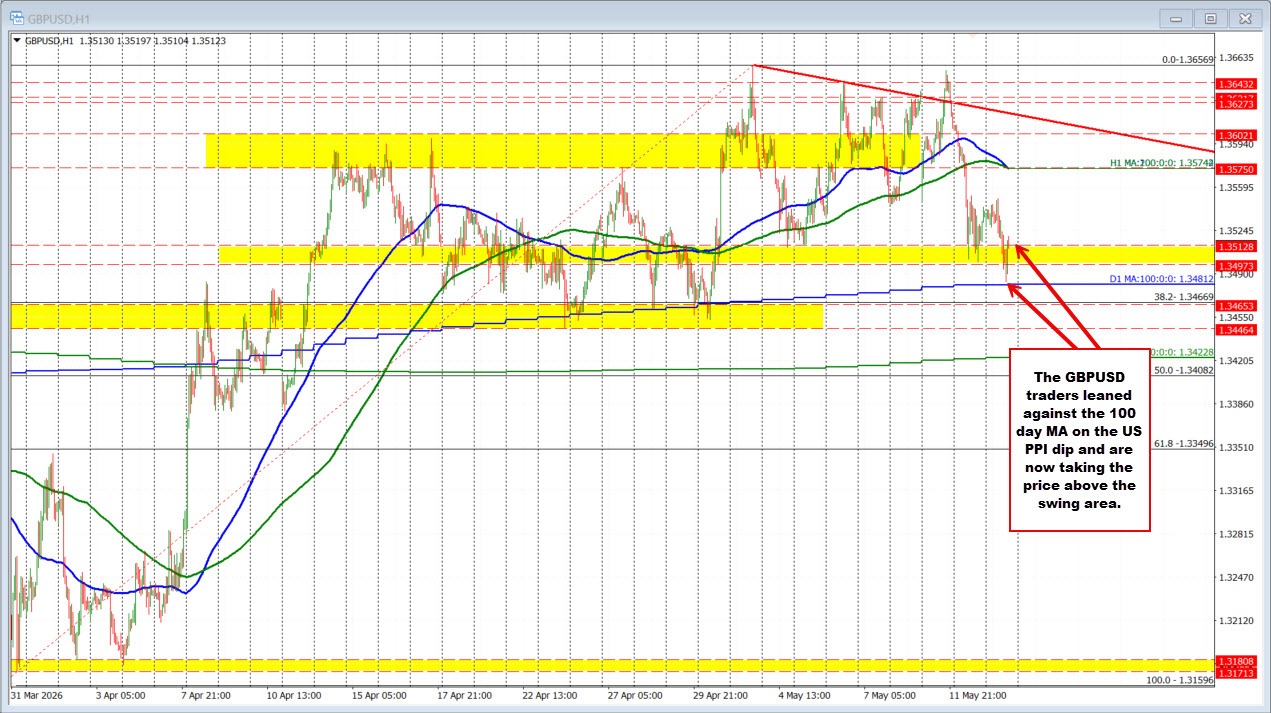This screenshot has height=713, width=1271.
Task: Click the 1.35940 price scale value
Action: tap(1237, 144)
